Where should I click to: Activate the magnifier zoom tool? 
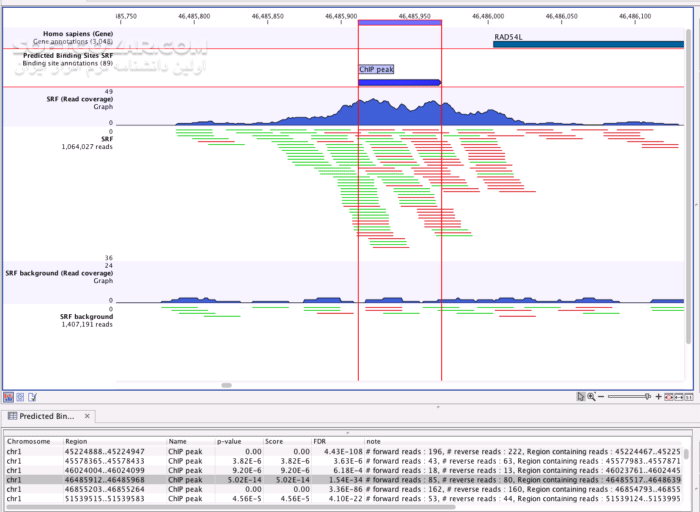click(592, 396)
